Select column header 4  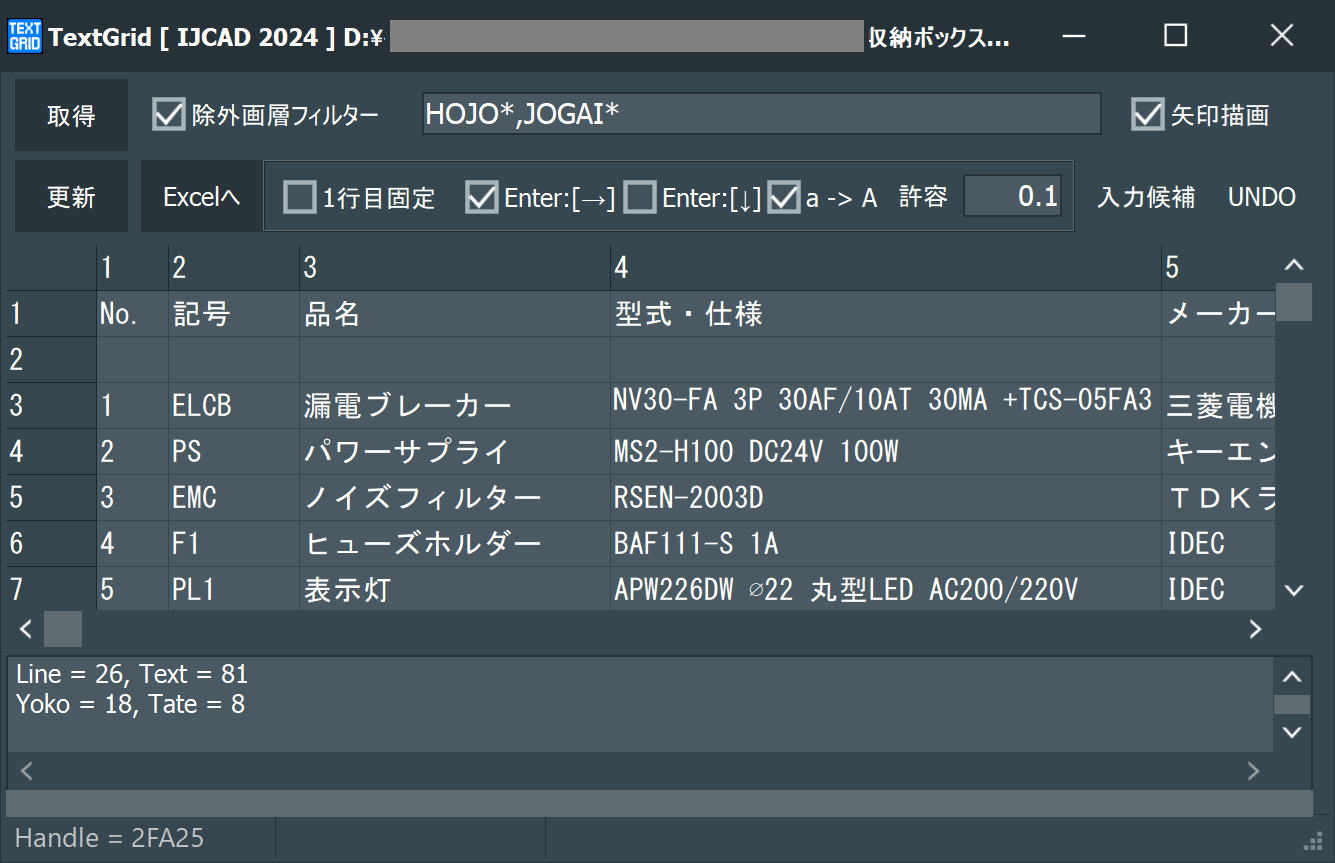886,268
